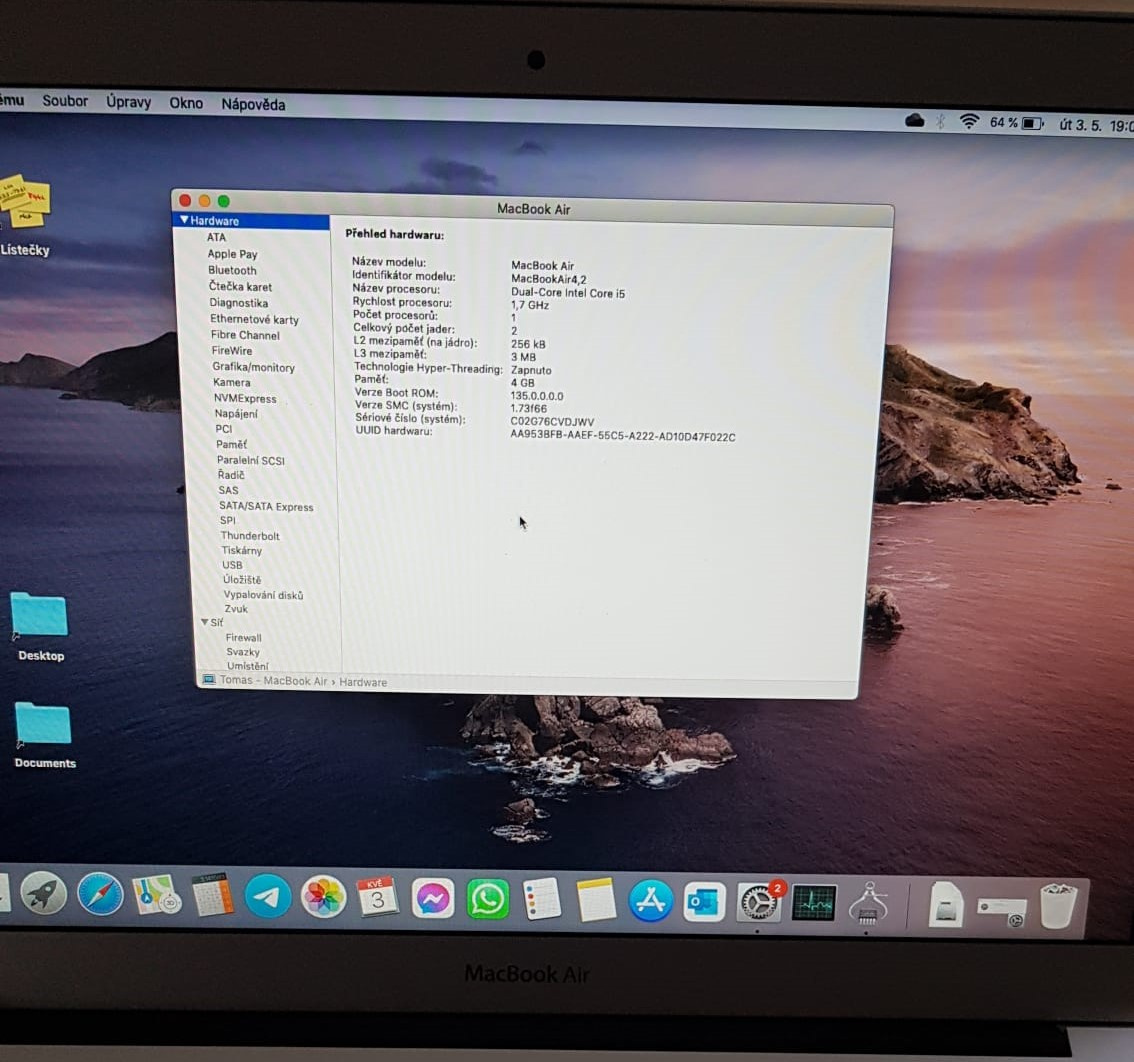Open Photos from the Dock

(x=322, y=896)
